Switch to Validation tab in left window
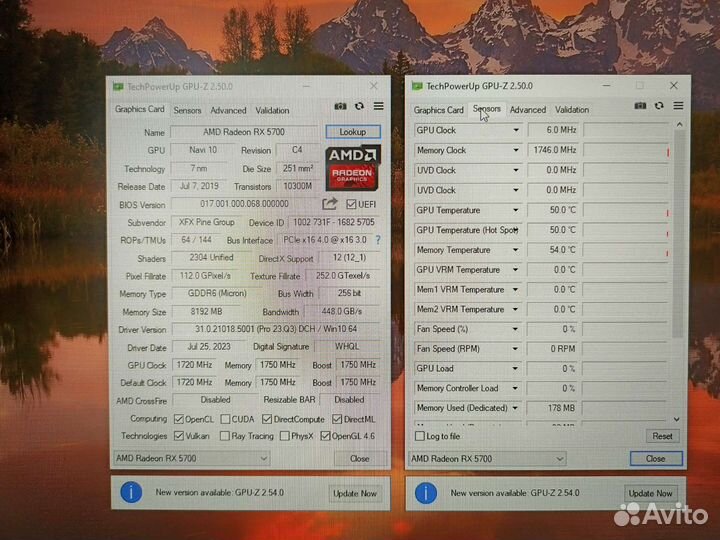This screenshot has height=540, width=720. (x=272, y=111)
